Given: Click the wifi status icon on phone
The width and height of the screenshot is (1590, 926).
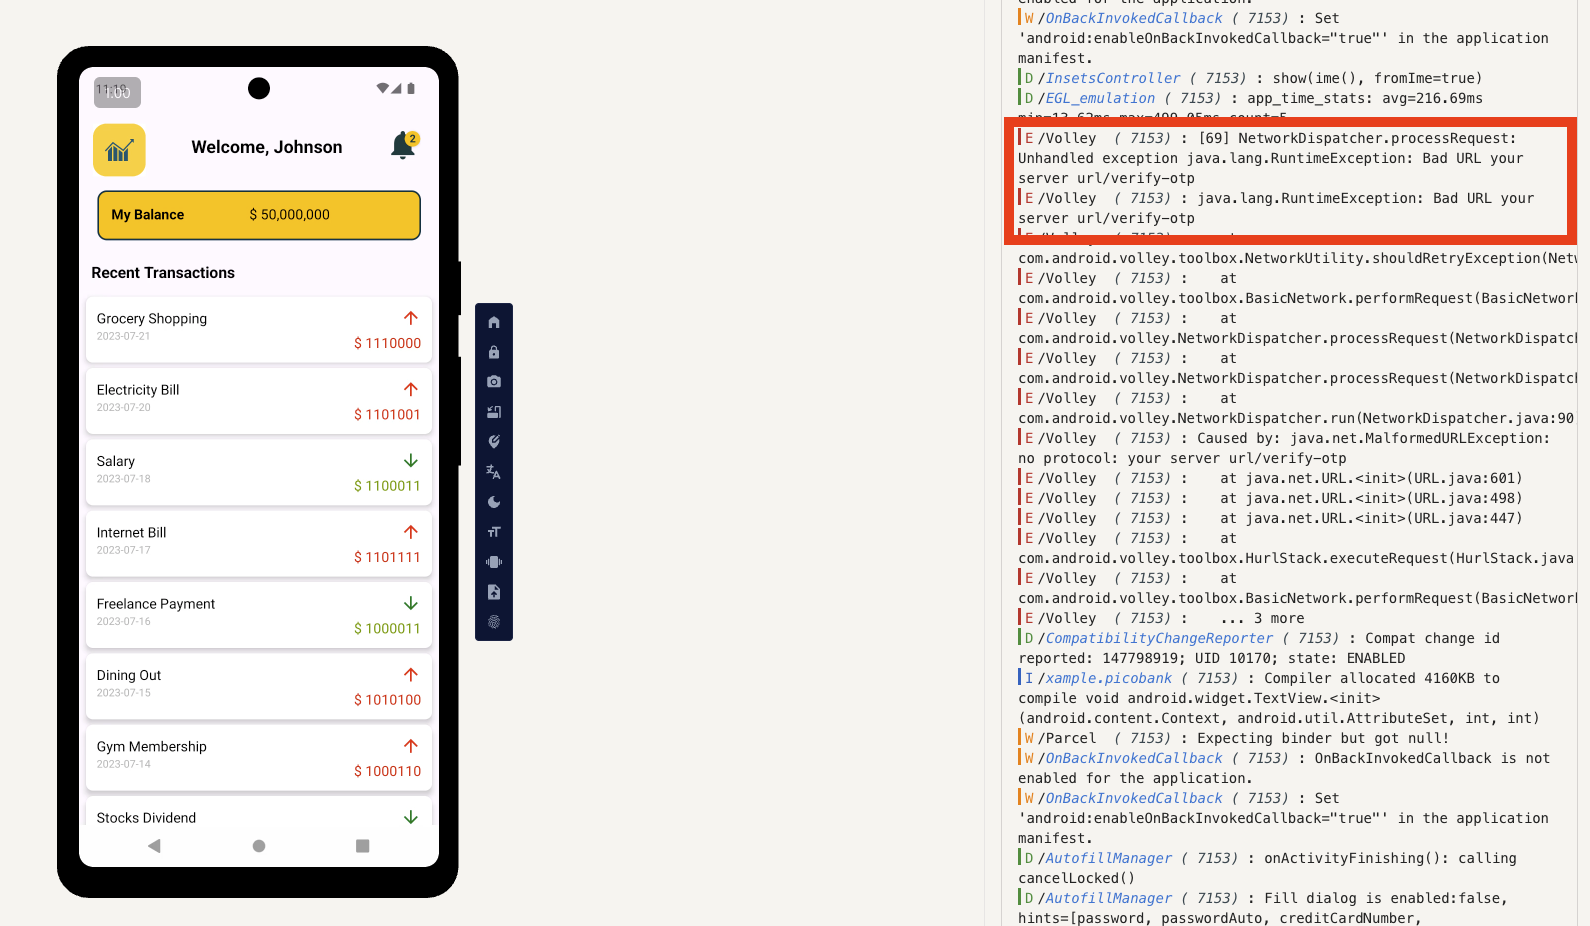Looking at the screenshot, I should 382,88.
